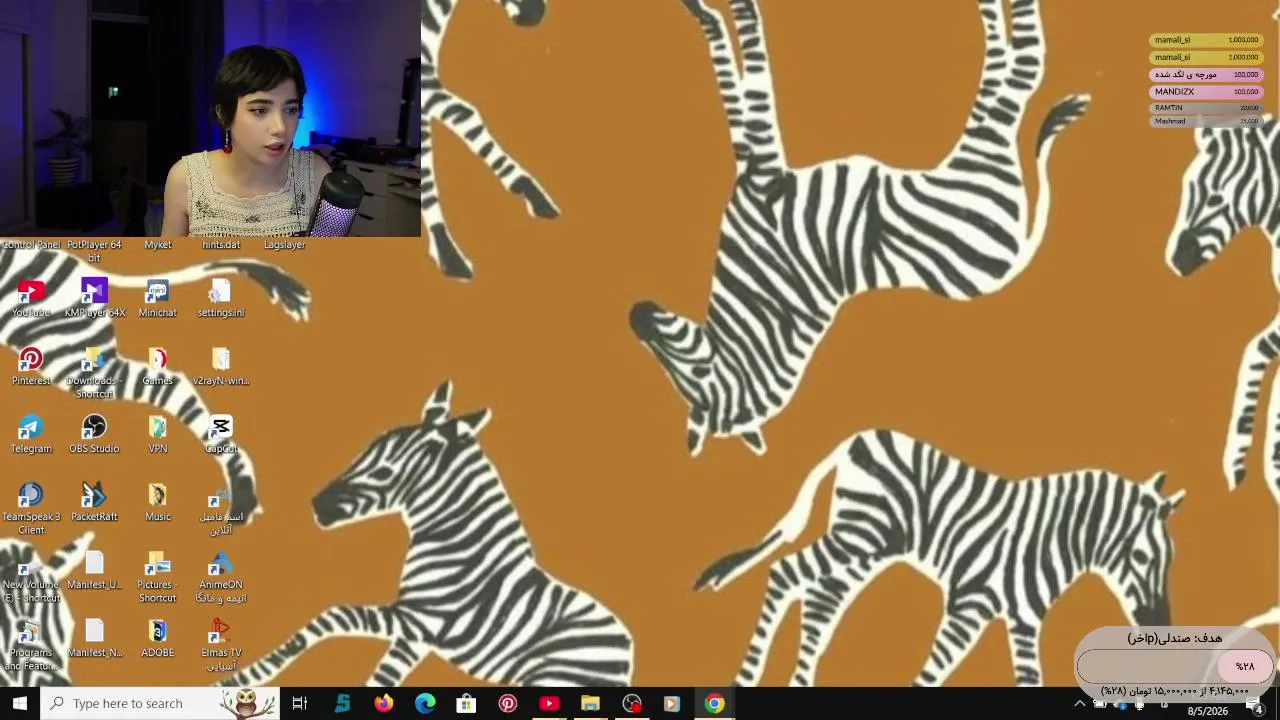The height and width of the screenshot is (720, 1280).
Task: Open the AnimeON desktop shortcut
Action: pos(221,577)
